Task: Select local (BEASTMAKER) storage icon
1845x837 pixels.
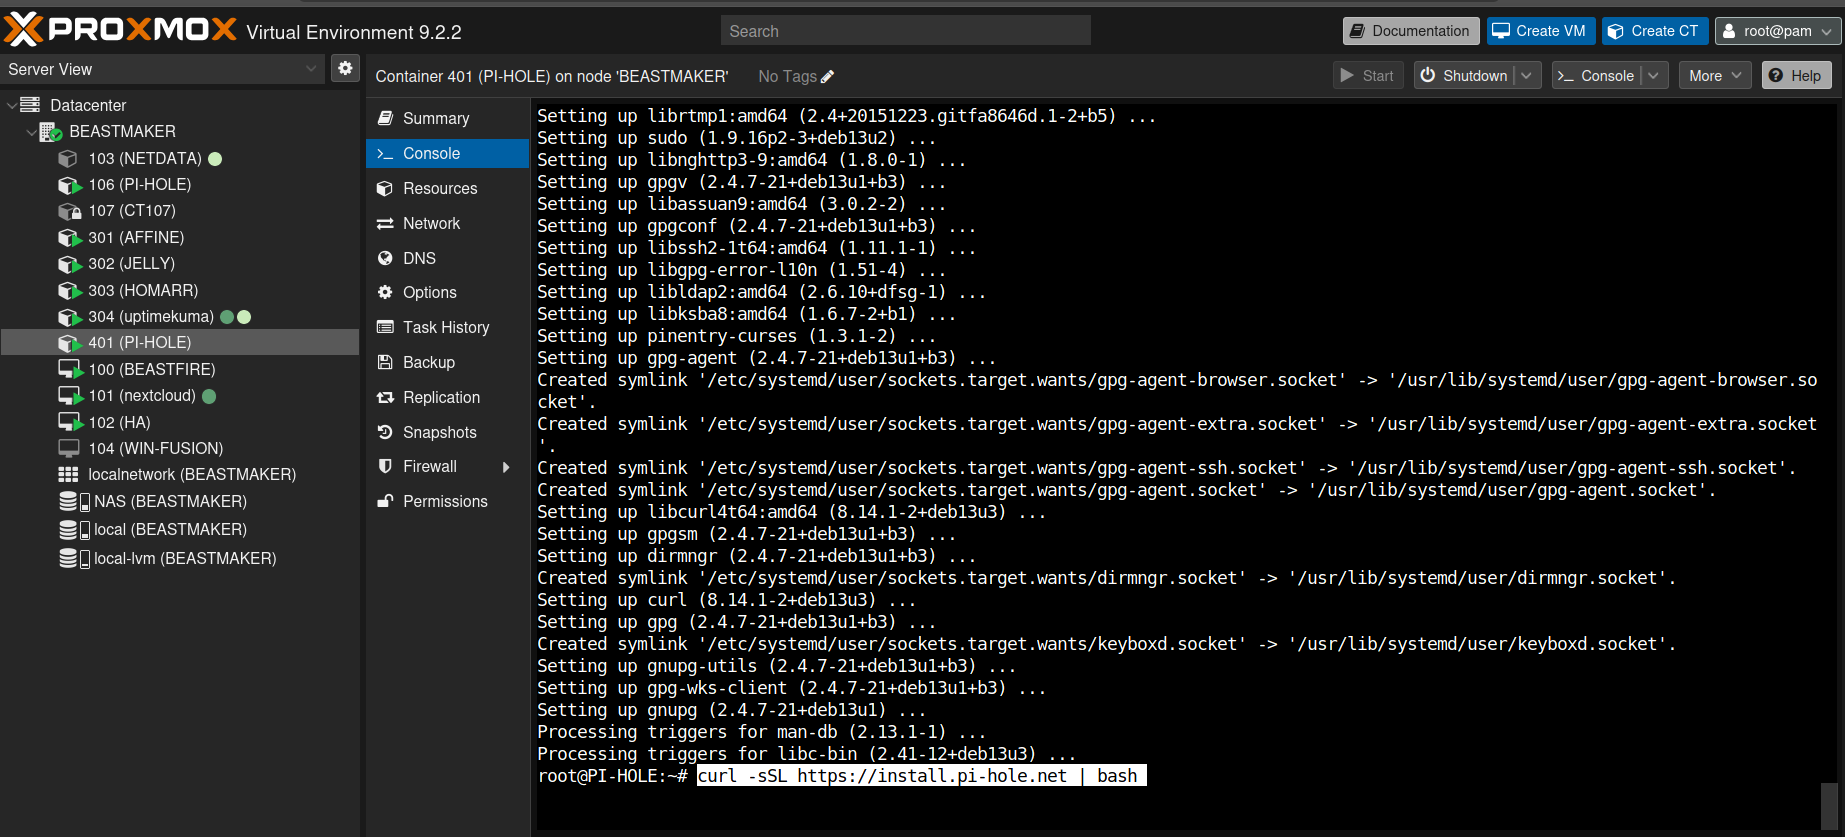Action: click(x=74, y=529)
